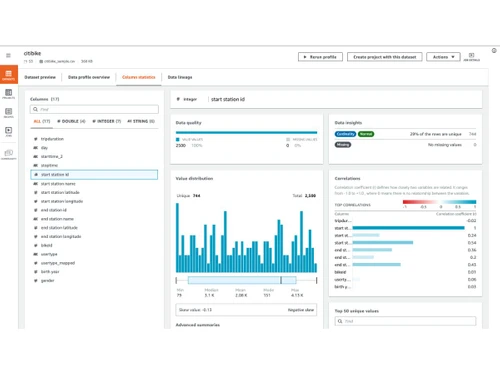
Task: Click the correlation bar with value 0.54
Action: 383,243
